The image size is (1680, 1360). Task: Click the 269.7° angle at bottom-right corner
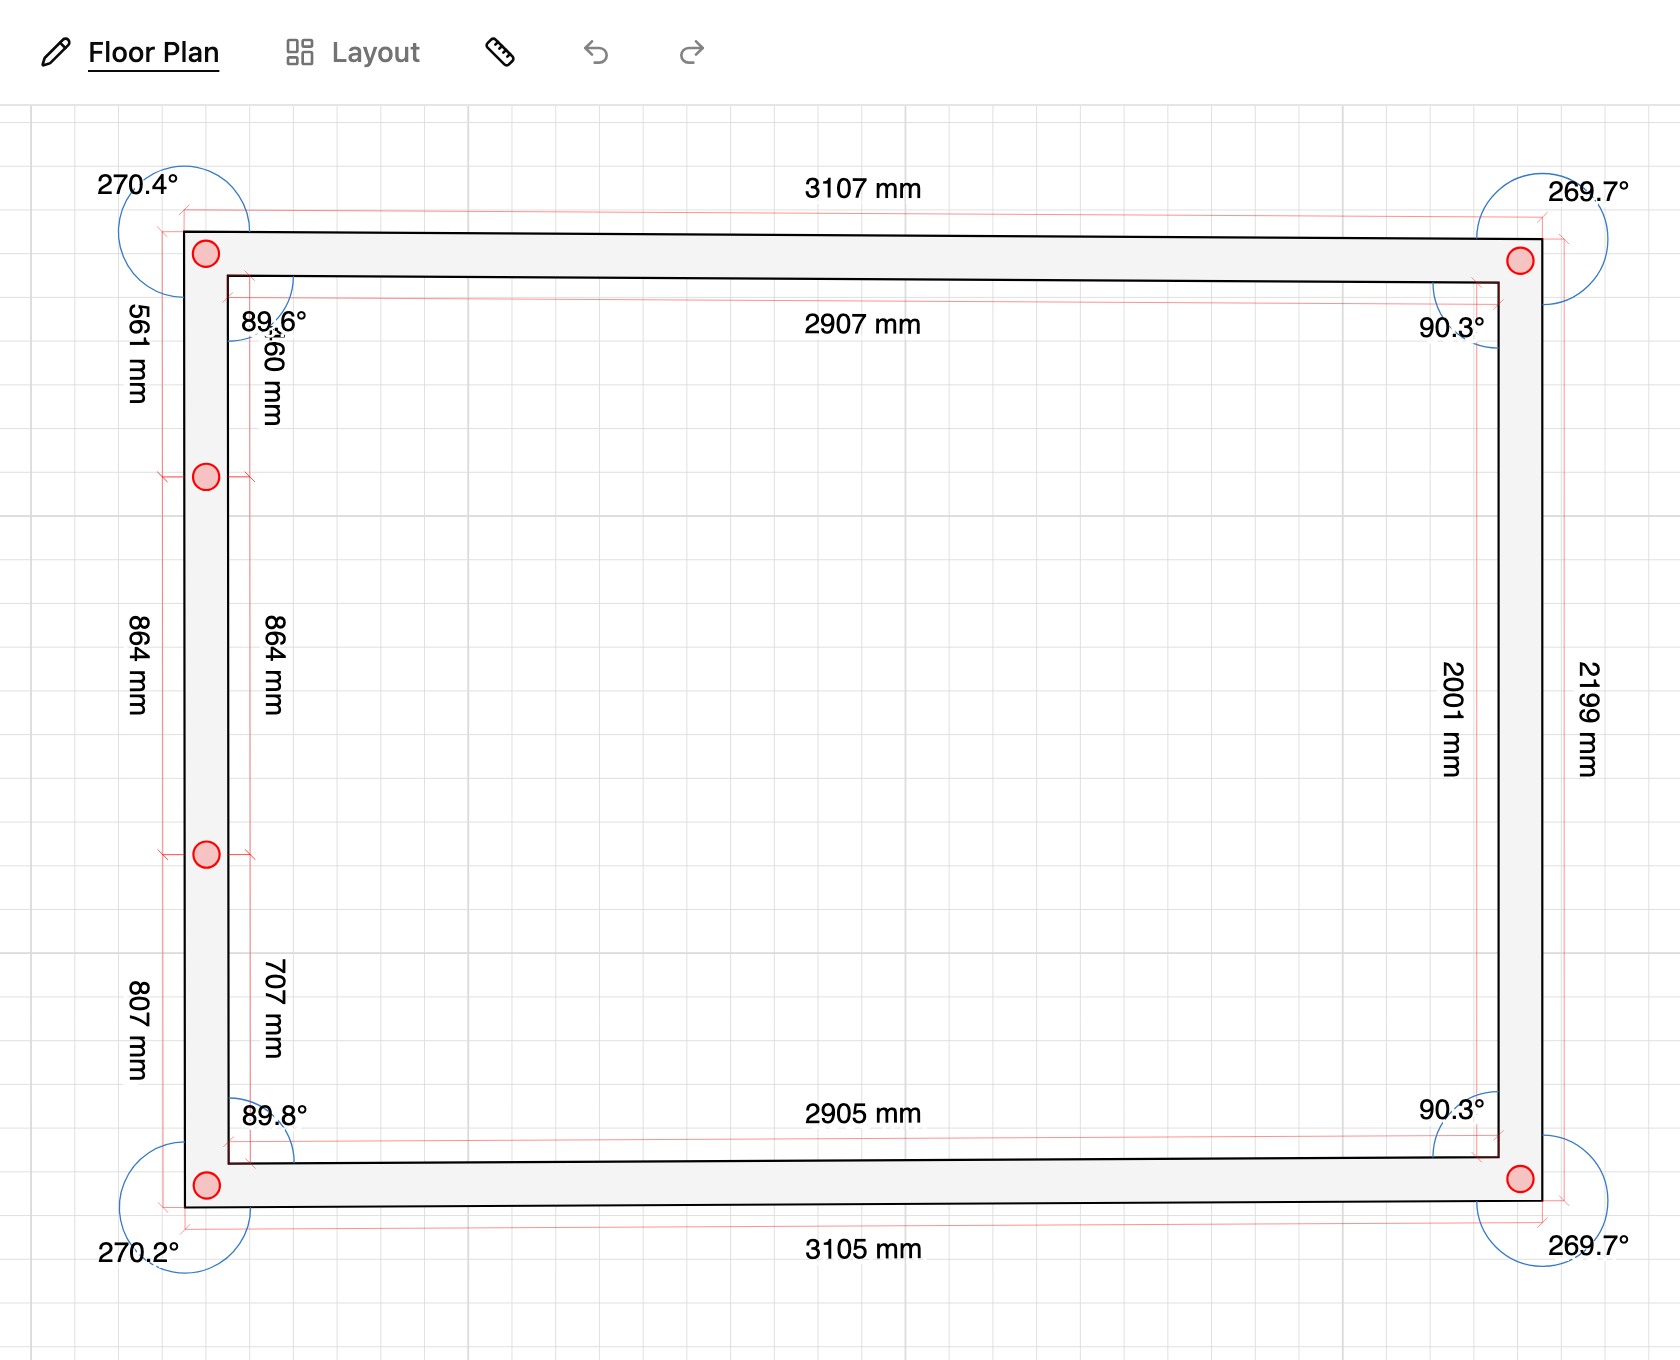pyautogui.click(x=1588, y=1246)
